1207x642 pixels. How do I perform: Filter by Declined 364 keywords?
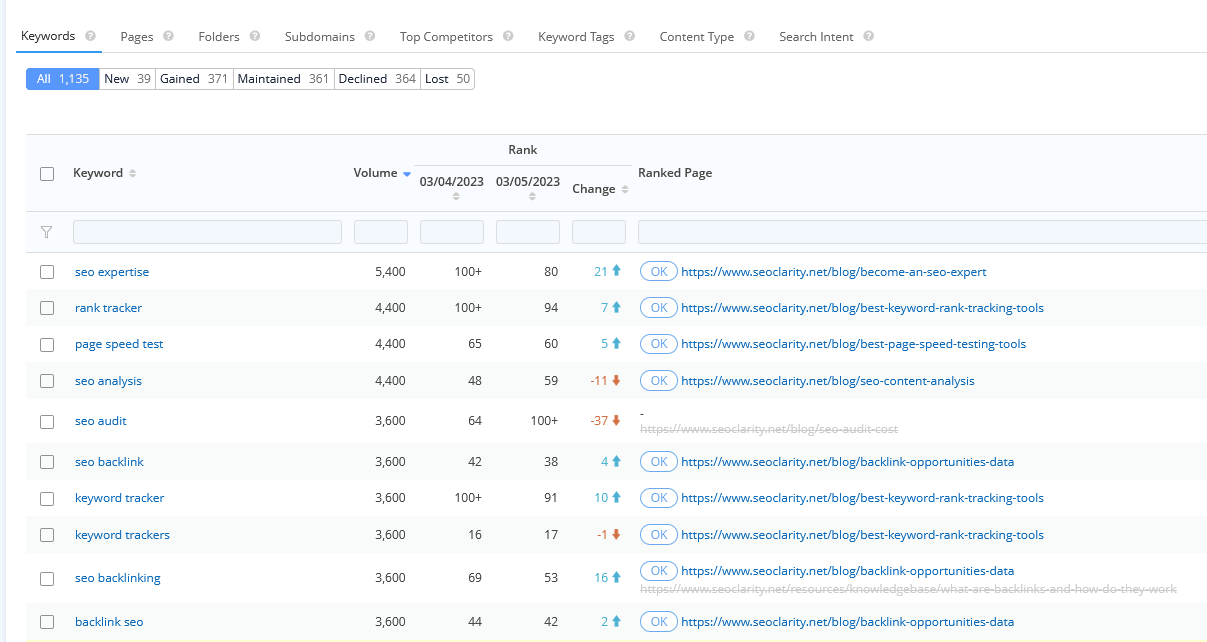click(377, 79)
